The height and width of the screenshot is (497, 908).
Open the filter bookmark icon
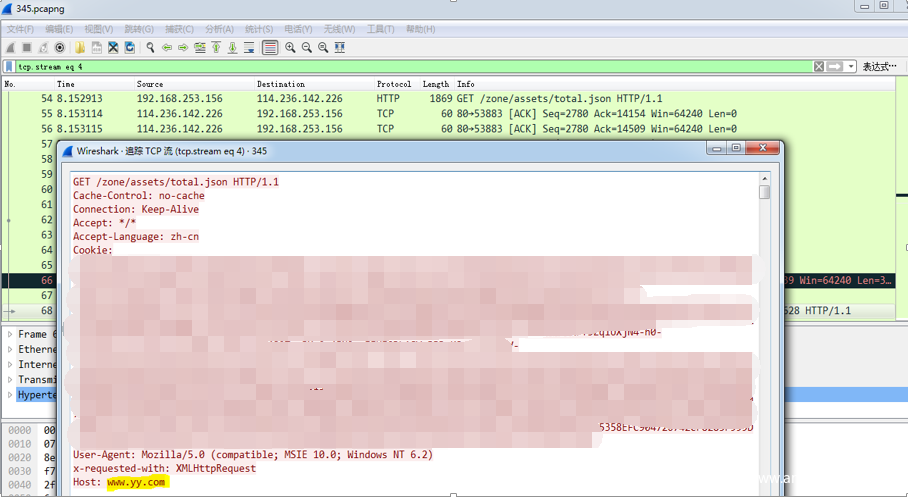tap(9, 67)
